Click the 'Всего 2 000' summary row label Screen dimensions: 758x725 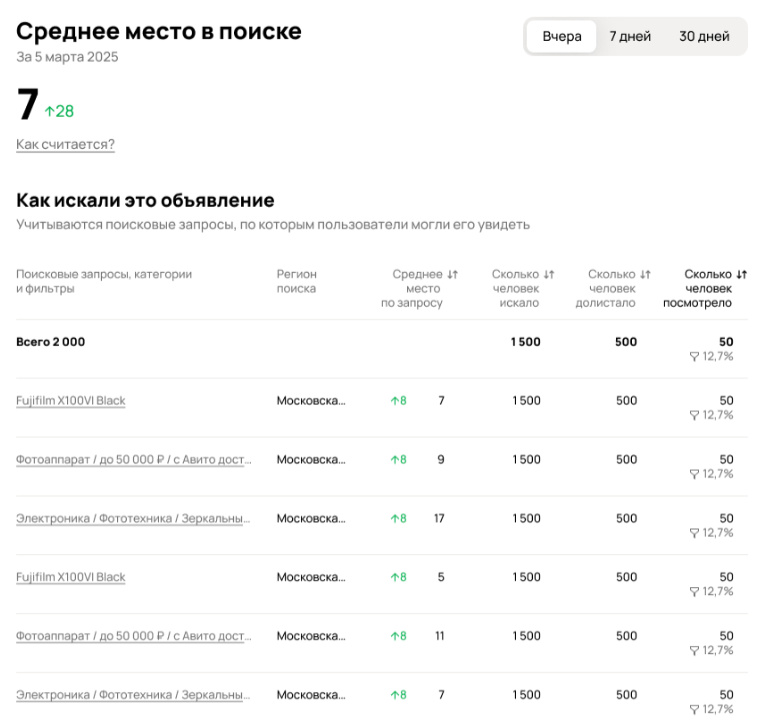[x=51, y=342]
